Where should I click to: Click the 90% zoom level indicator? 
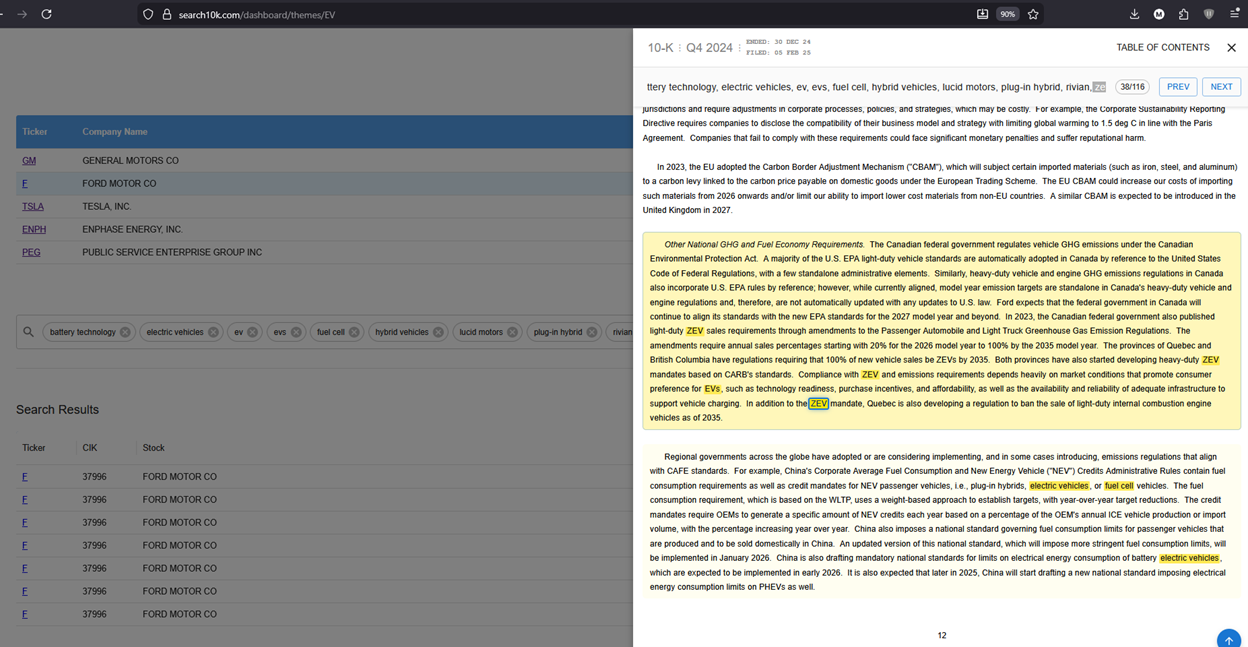tap(1008, 14)
